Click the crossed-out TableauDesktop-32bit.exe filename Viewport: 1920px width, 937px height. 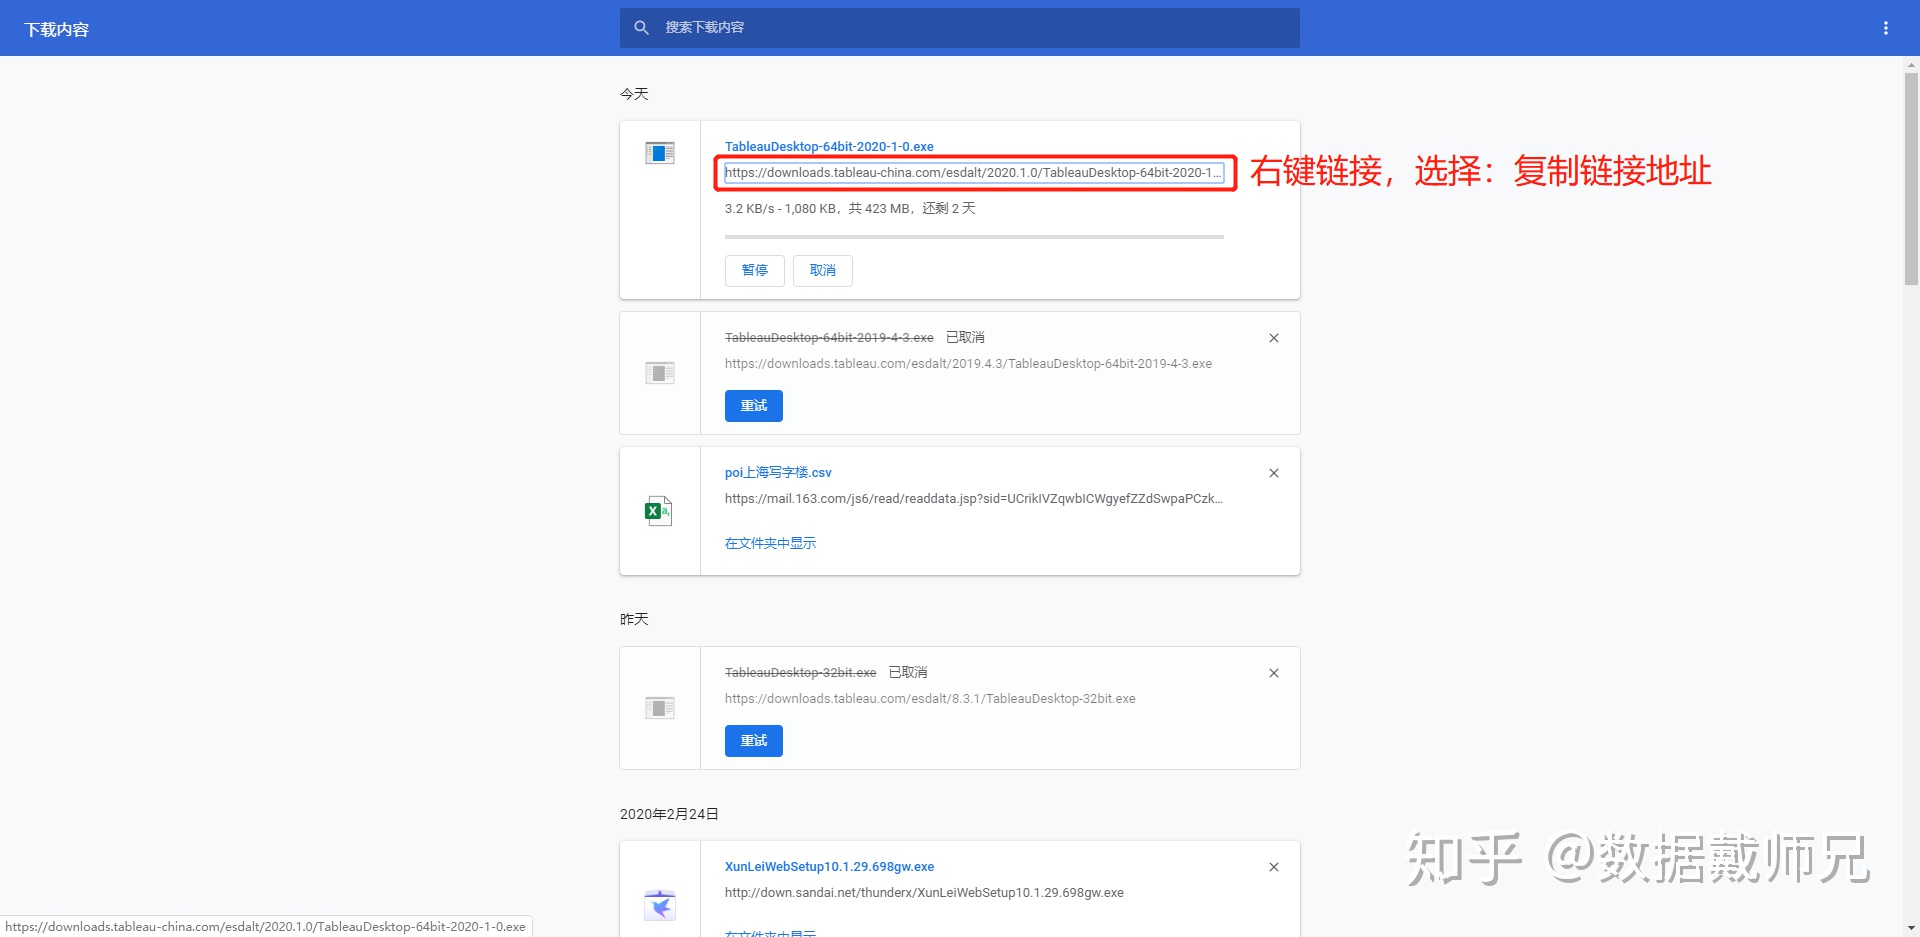[x=800, y=673]
